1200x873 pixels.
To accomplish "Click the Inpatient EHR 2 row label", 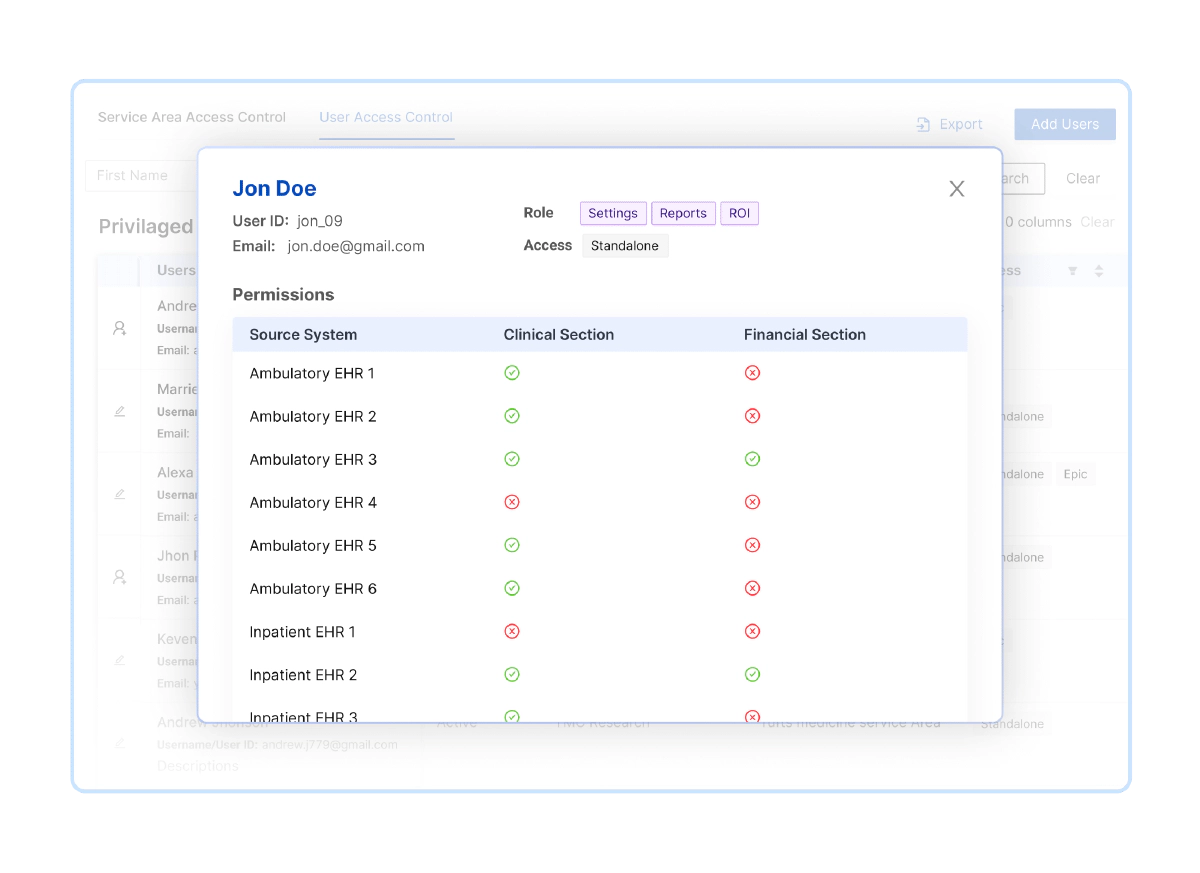I will (x=303, y=675).
